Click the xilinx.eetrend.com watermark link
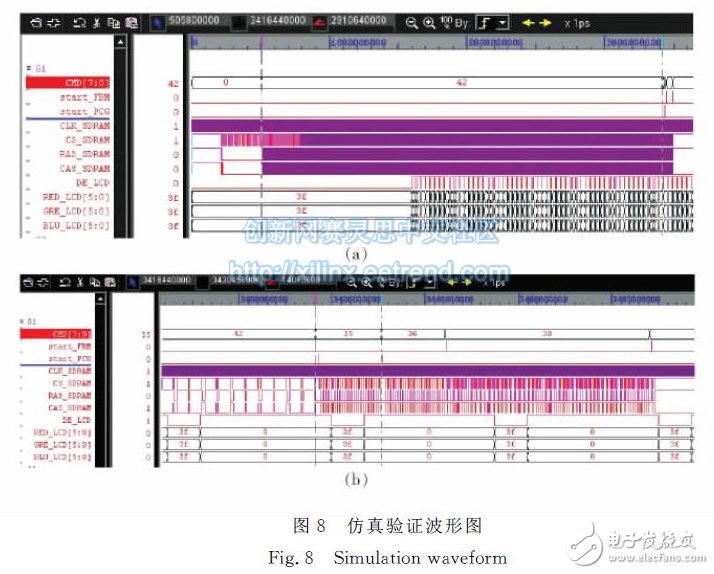The height and width of the screenshot is (574, 714). 366,271
